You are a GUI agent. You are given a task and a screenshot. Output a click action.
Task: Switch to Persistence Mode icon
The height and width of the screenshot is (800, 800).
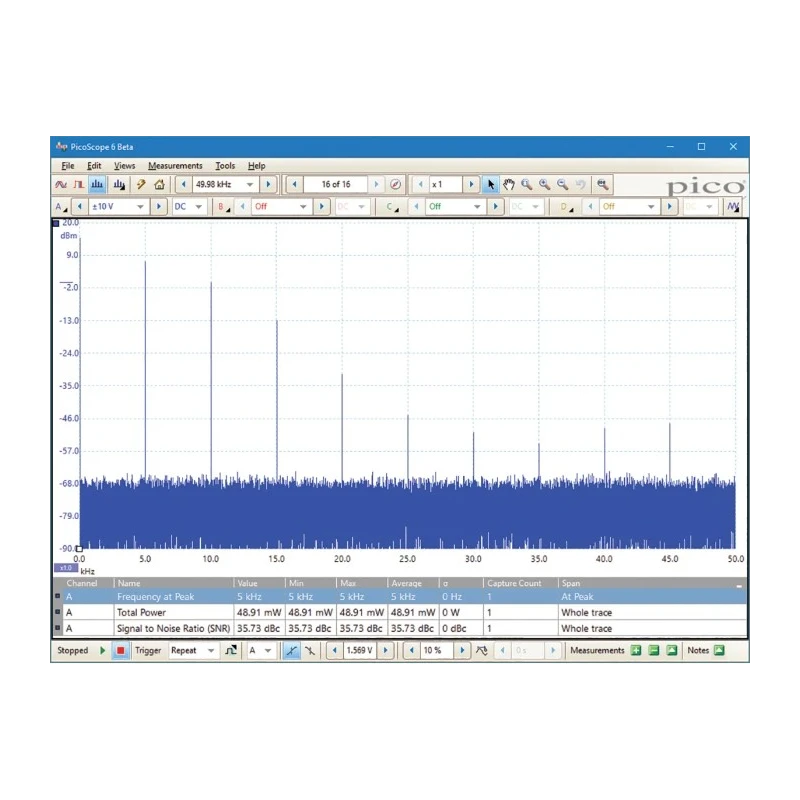click(79, 185)
